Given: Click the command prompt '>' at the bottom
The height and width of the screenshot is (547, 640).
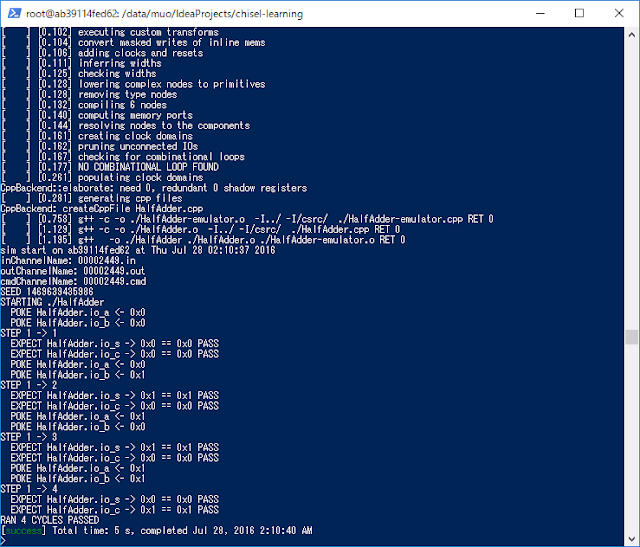Looking at the screenshot, I should (3, 541).
